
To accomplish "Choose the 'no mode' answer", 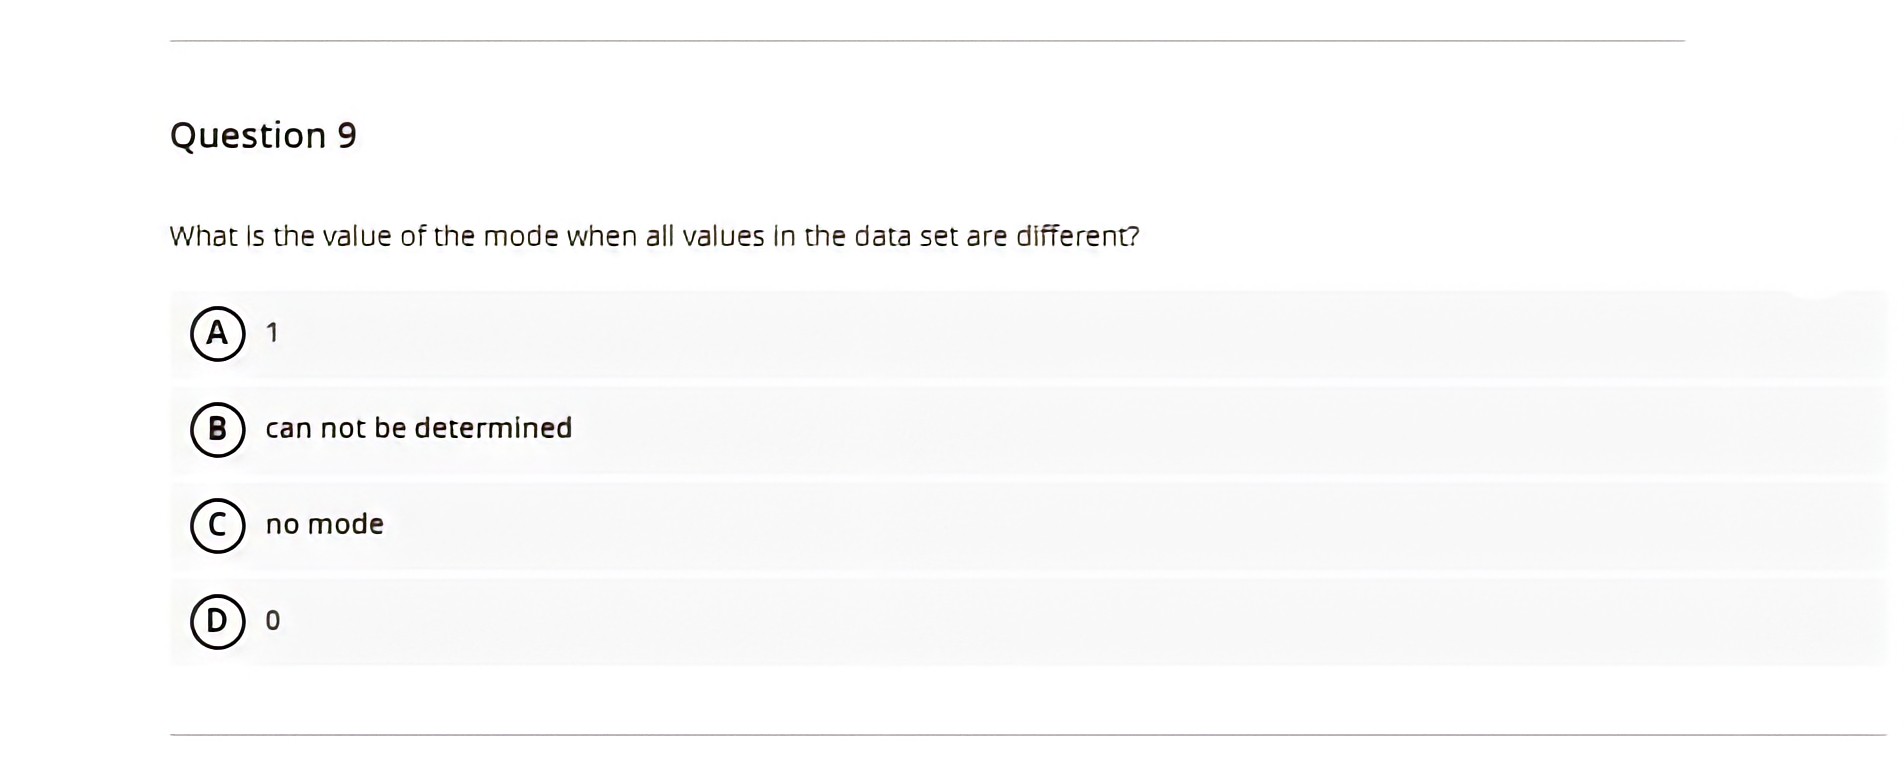I will click(324, 523).
